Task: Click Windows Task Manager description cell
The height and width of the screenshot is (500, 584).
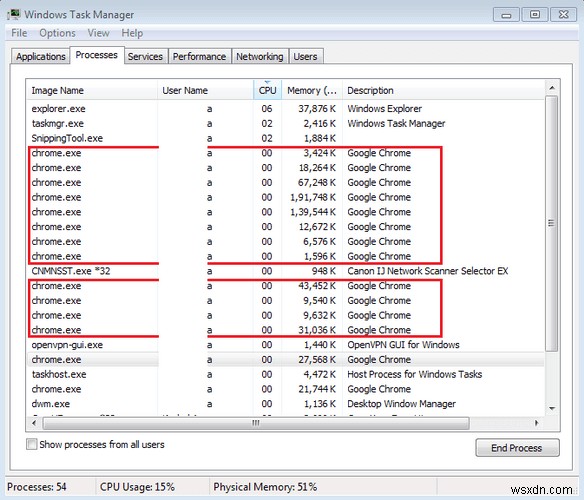Action: pos(396,124)
